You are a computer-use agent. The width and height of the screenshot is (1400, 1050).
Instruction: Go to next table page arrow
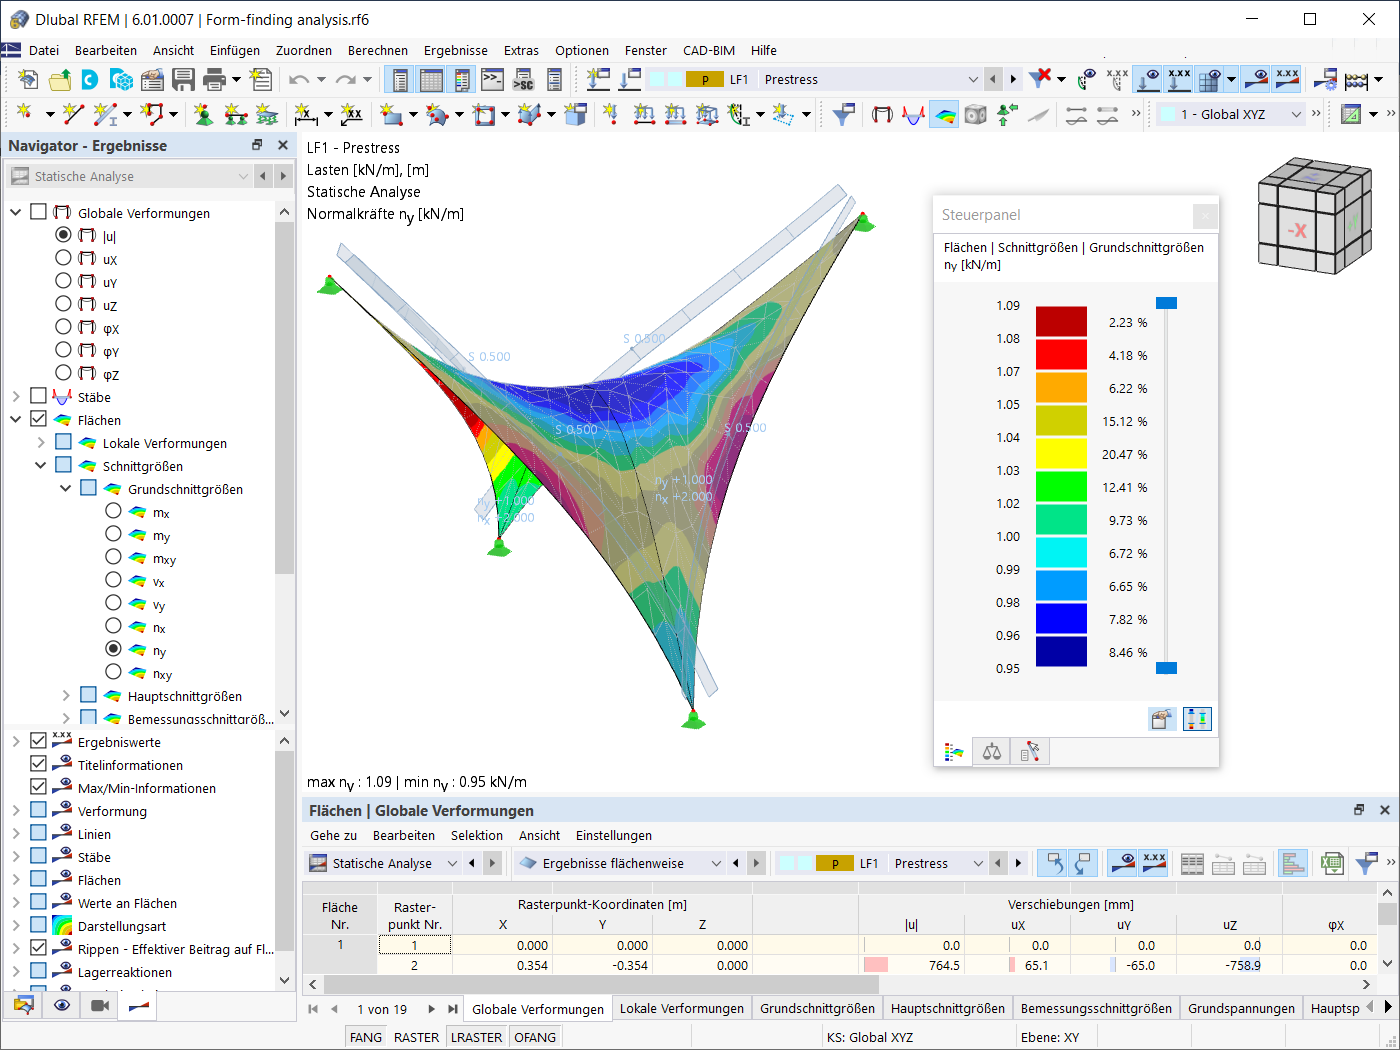click(431, 1009)
